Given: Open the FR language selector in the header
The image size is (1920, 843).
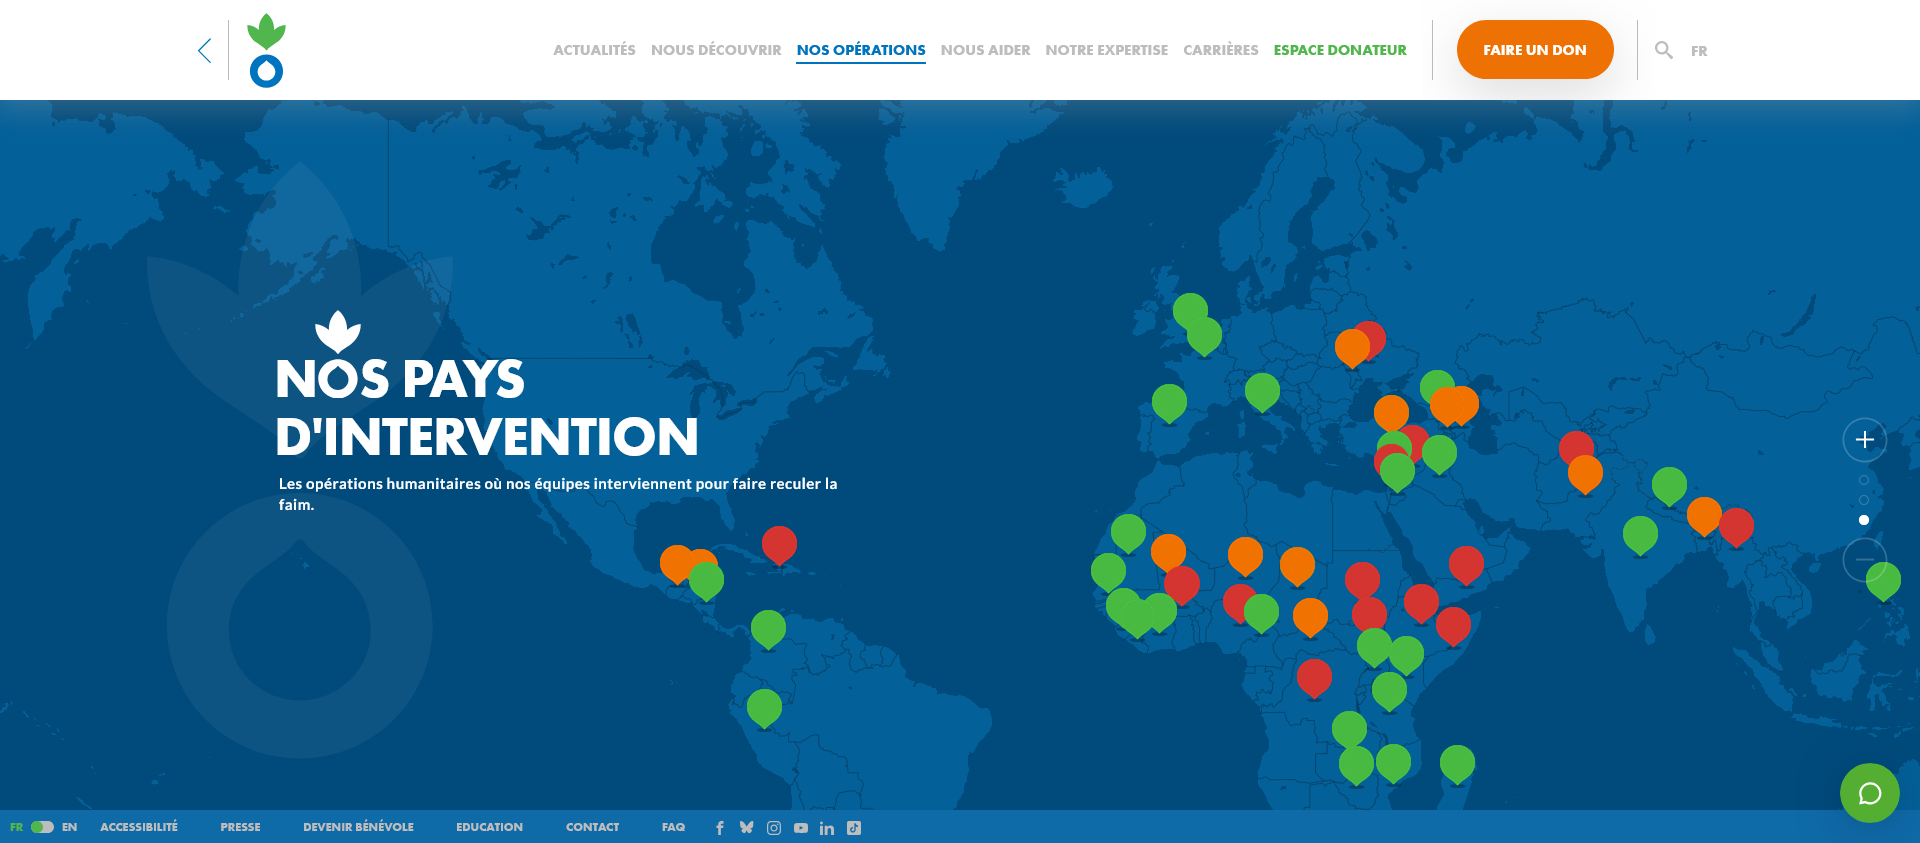Looking at the screenshot, I should pyautogui.click(x=1699, y=51).
